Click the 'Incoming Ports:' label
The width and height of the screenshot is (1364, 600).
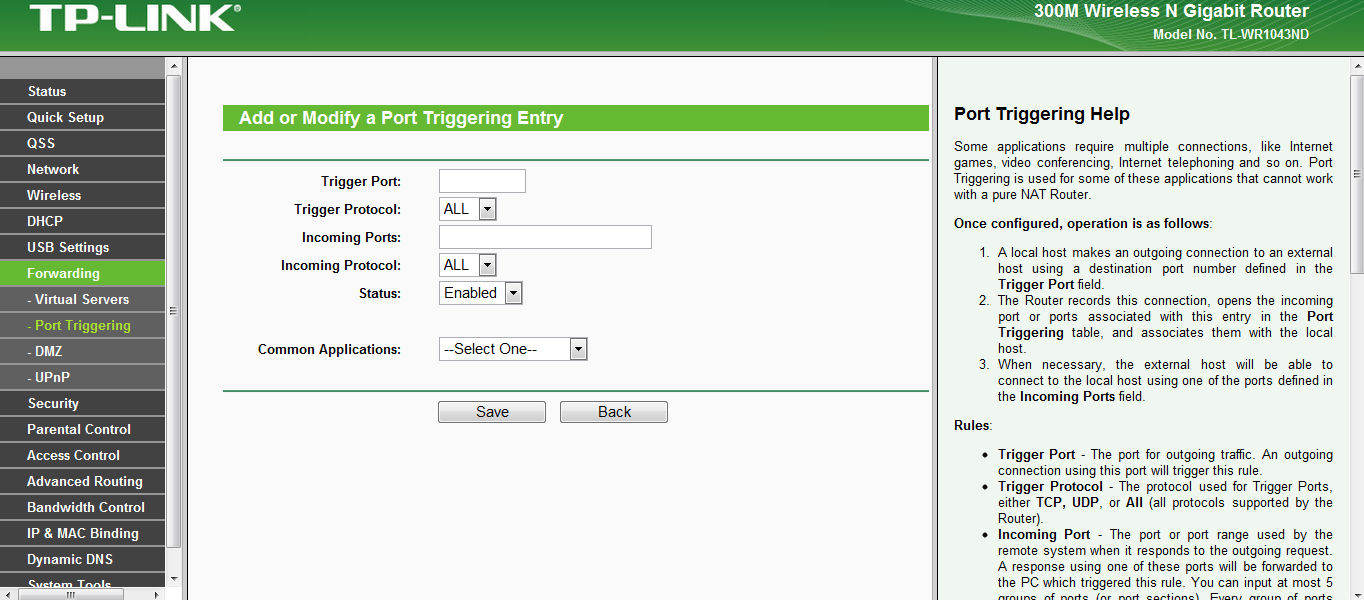(x=351, y=237)
